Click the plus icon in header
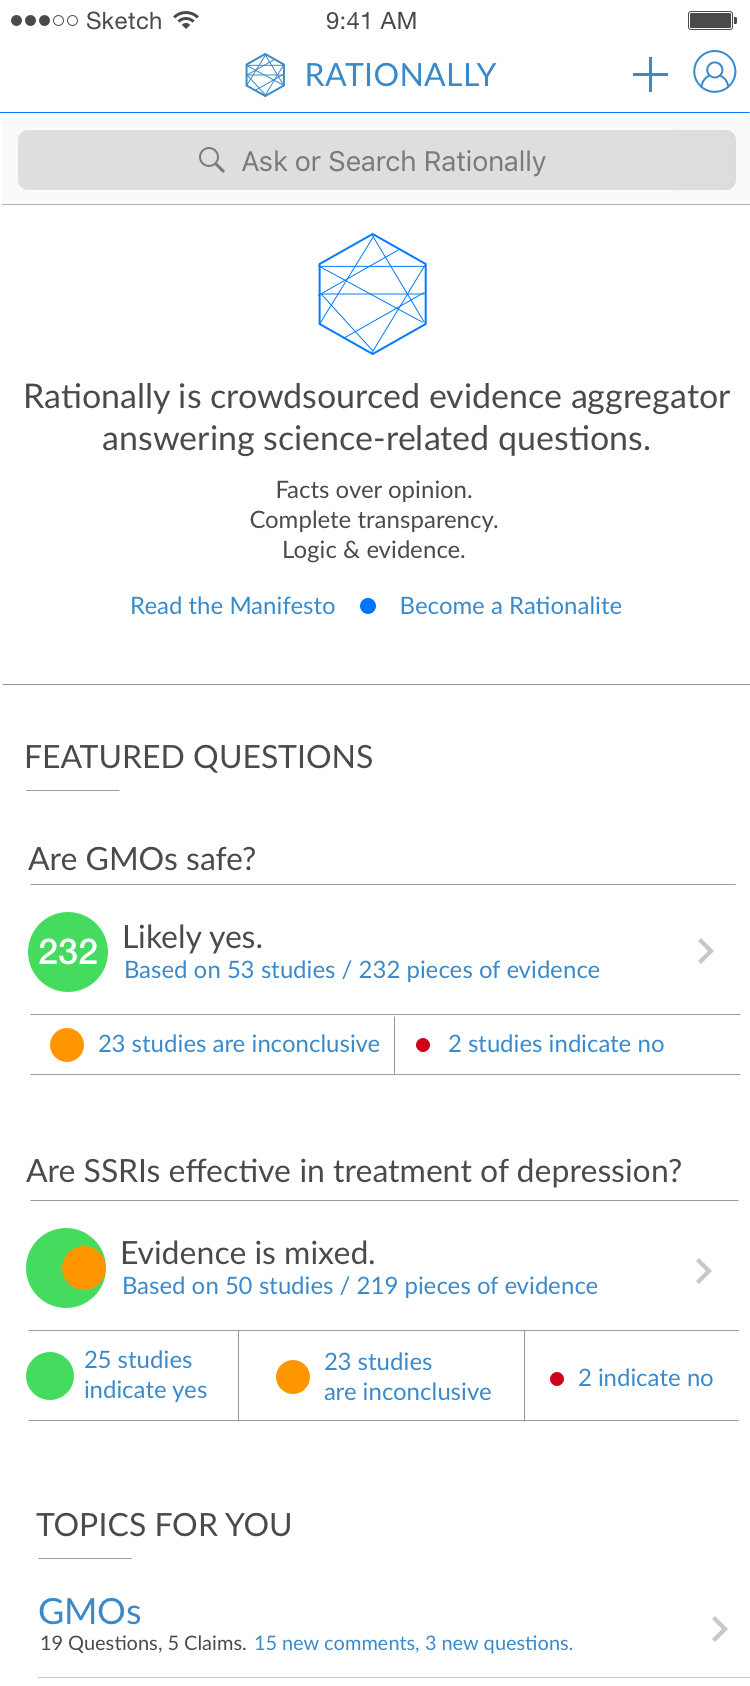The width and height of the screenshot is (750, 1686). tap(650, 74)
